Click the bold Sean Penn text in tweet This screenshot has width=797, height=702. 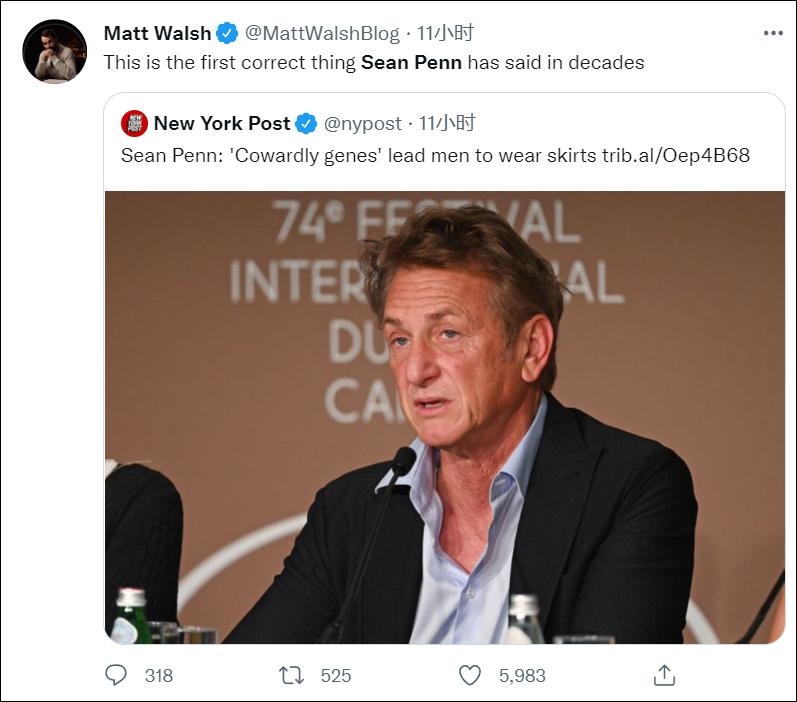coord(411,62)
